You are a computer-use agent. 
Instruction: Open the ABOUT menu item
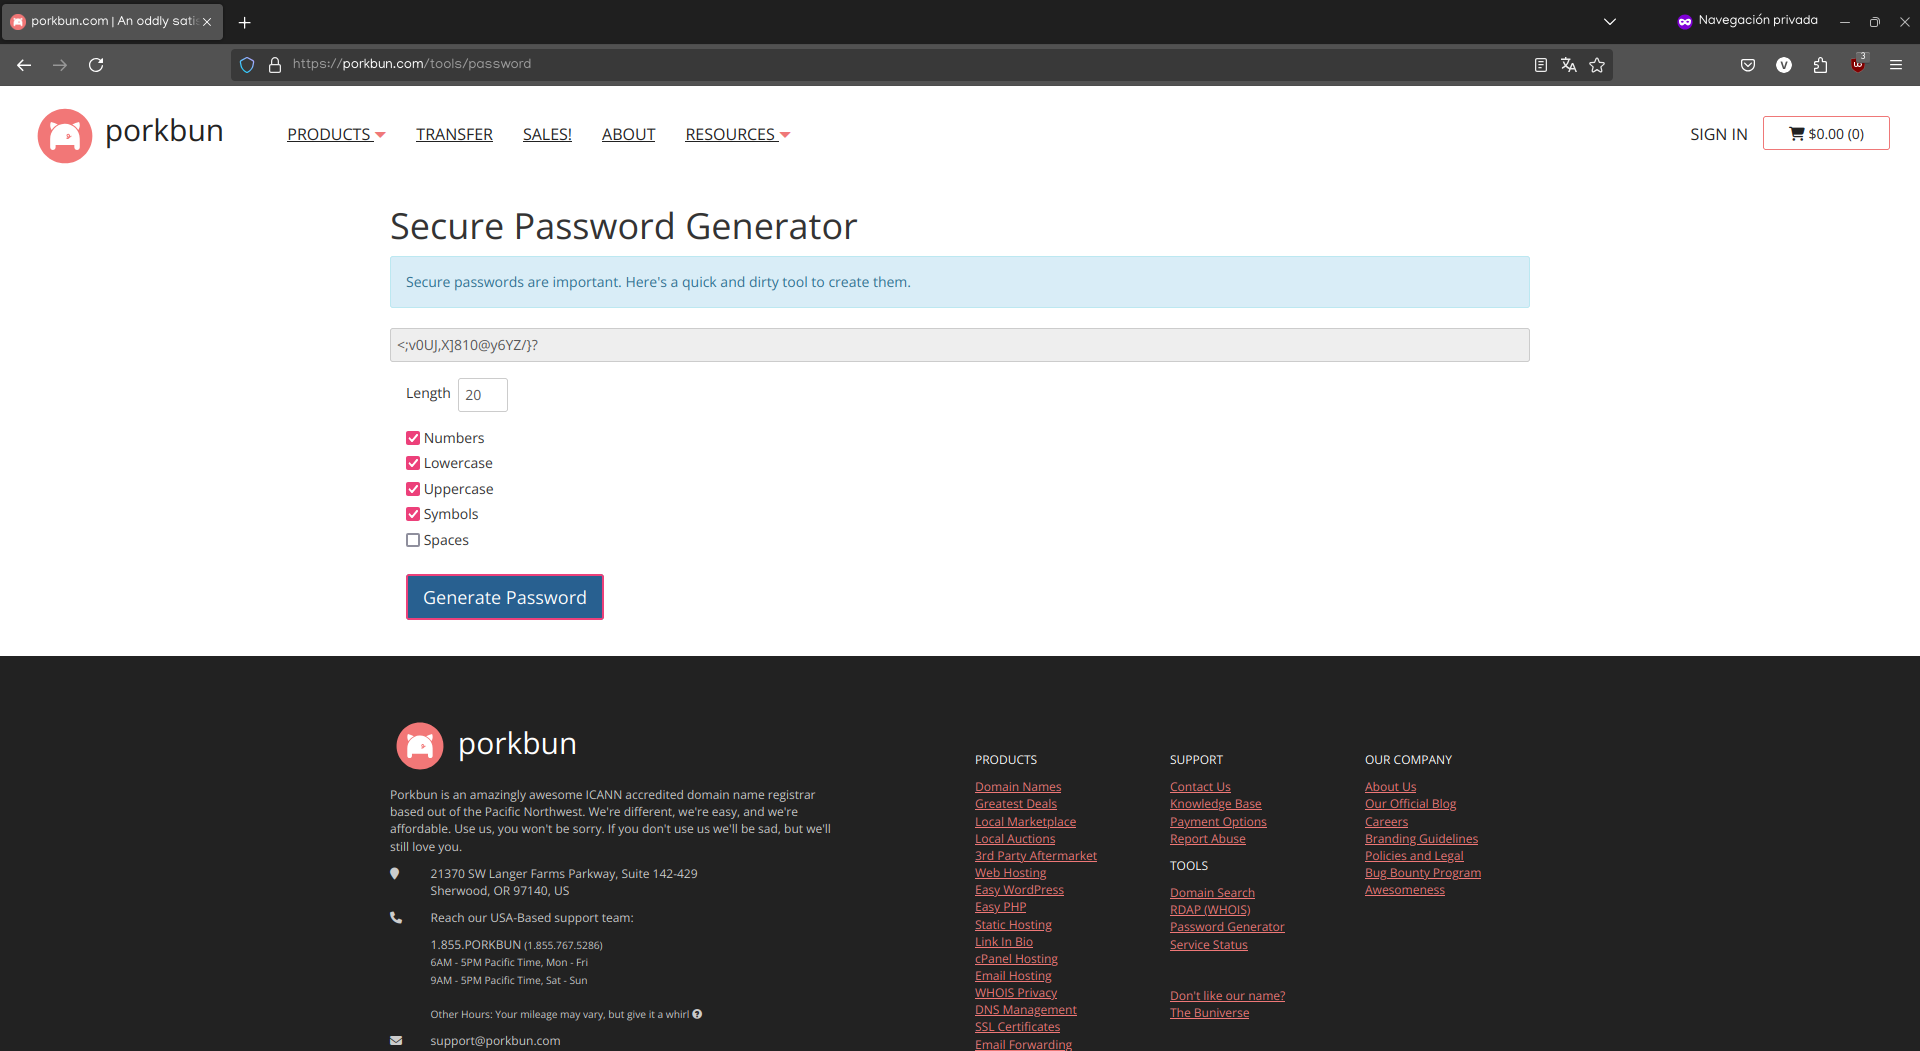[x=628, y=134]
